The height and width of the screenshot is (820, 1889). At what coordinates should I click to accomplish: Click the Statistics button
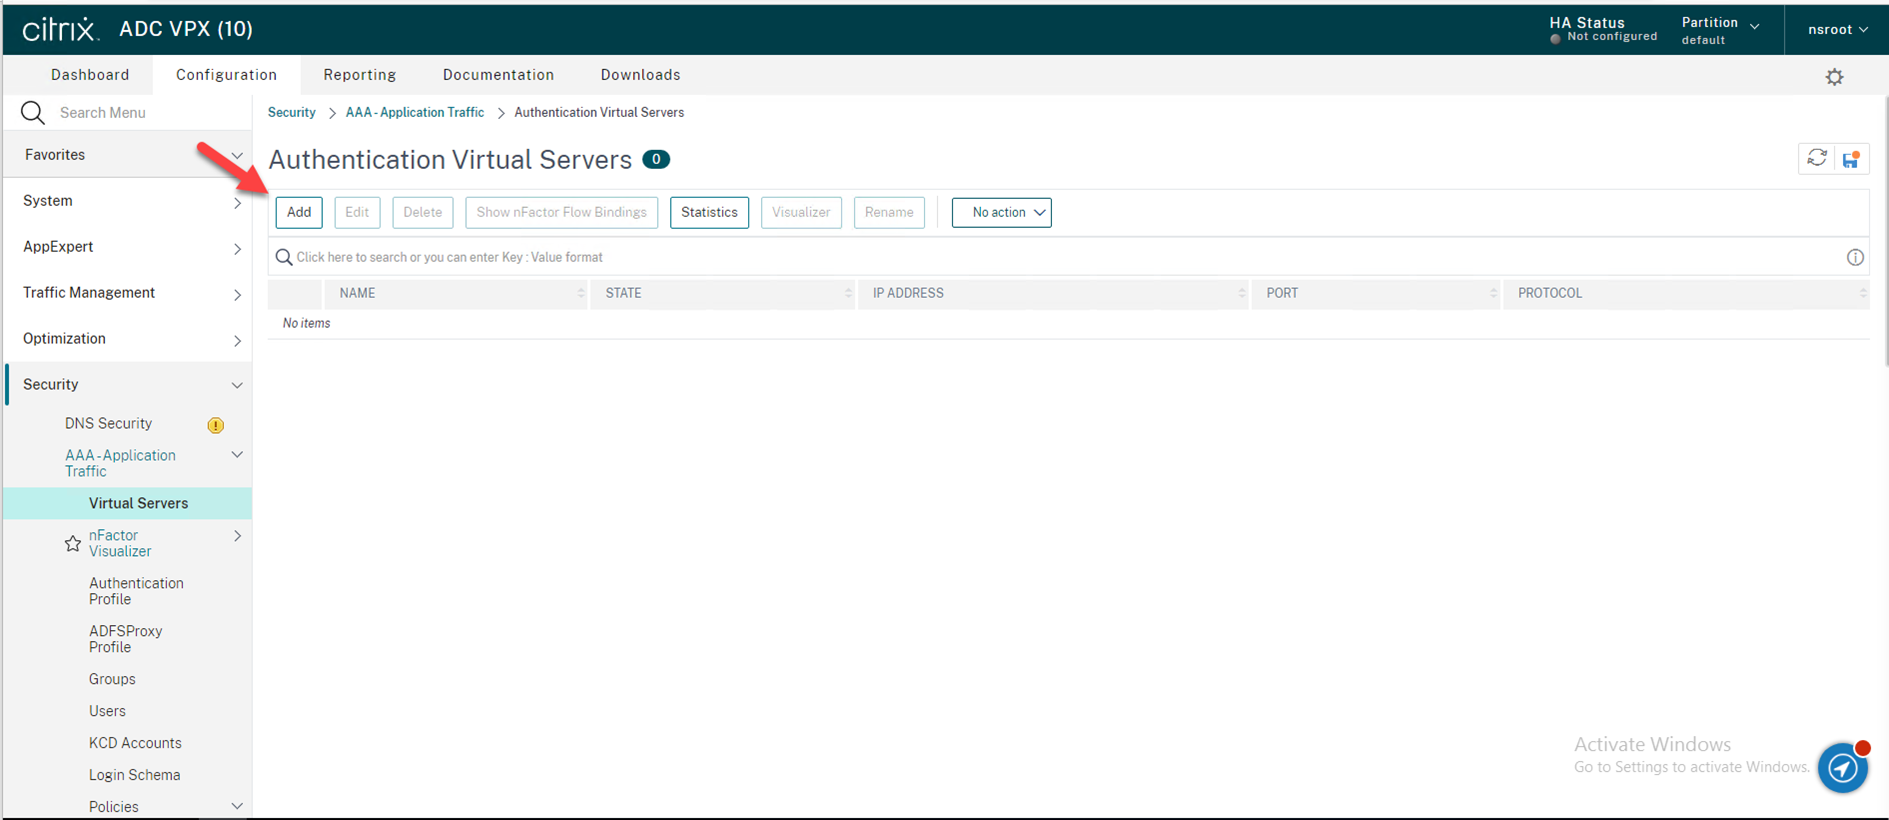(709, 212)
